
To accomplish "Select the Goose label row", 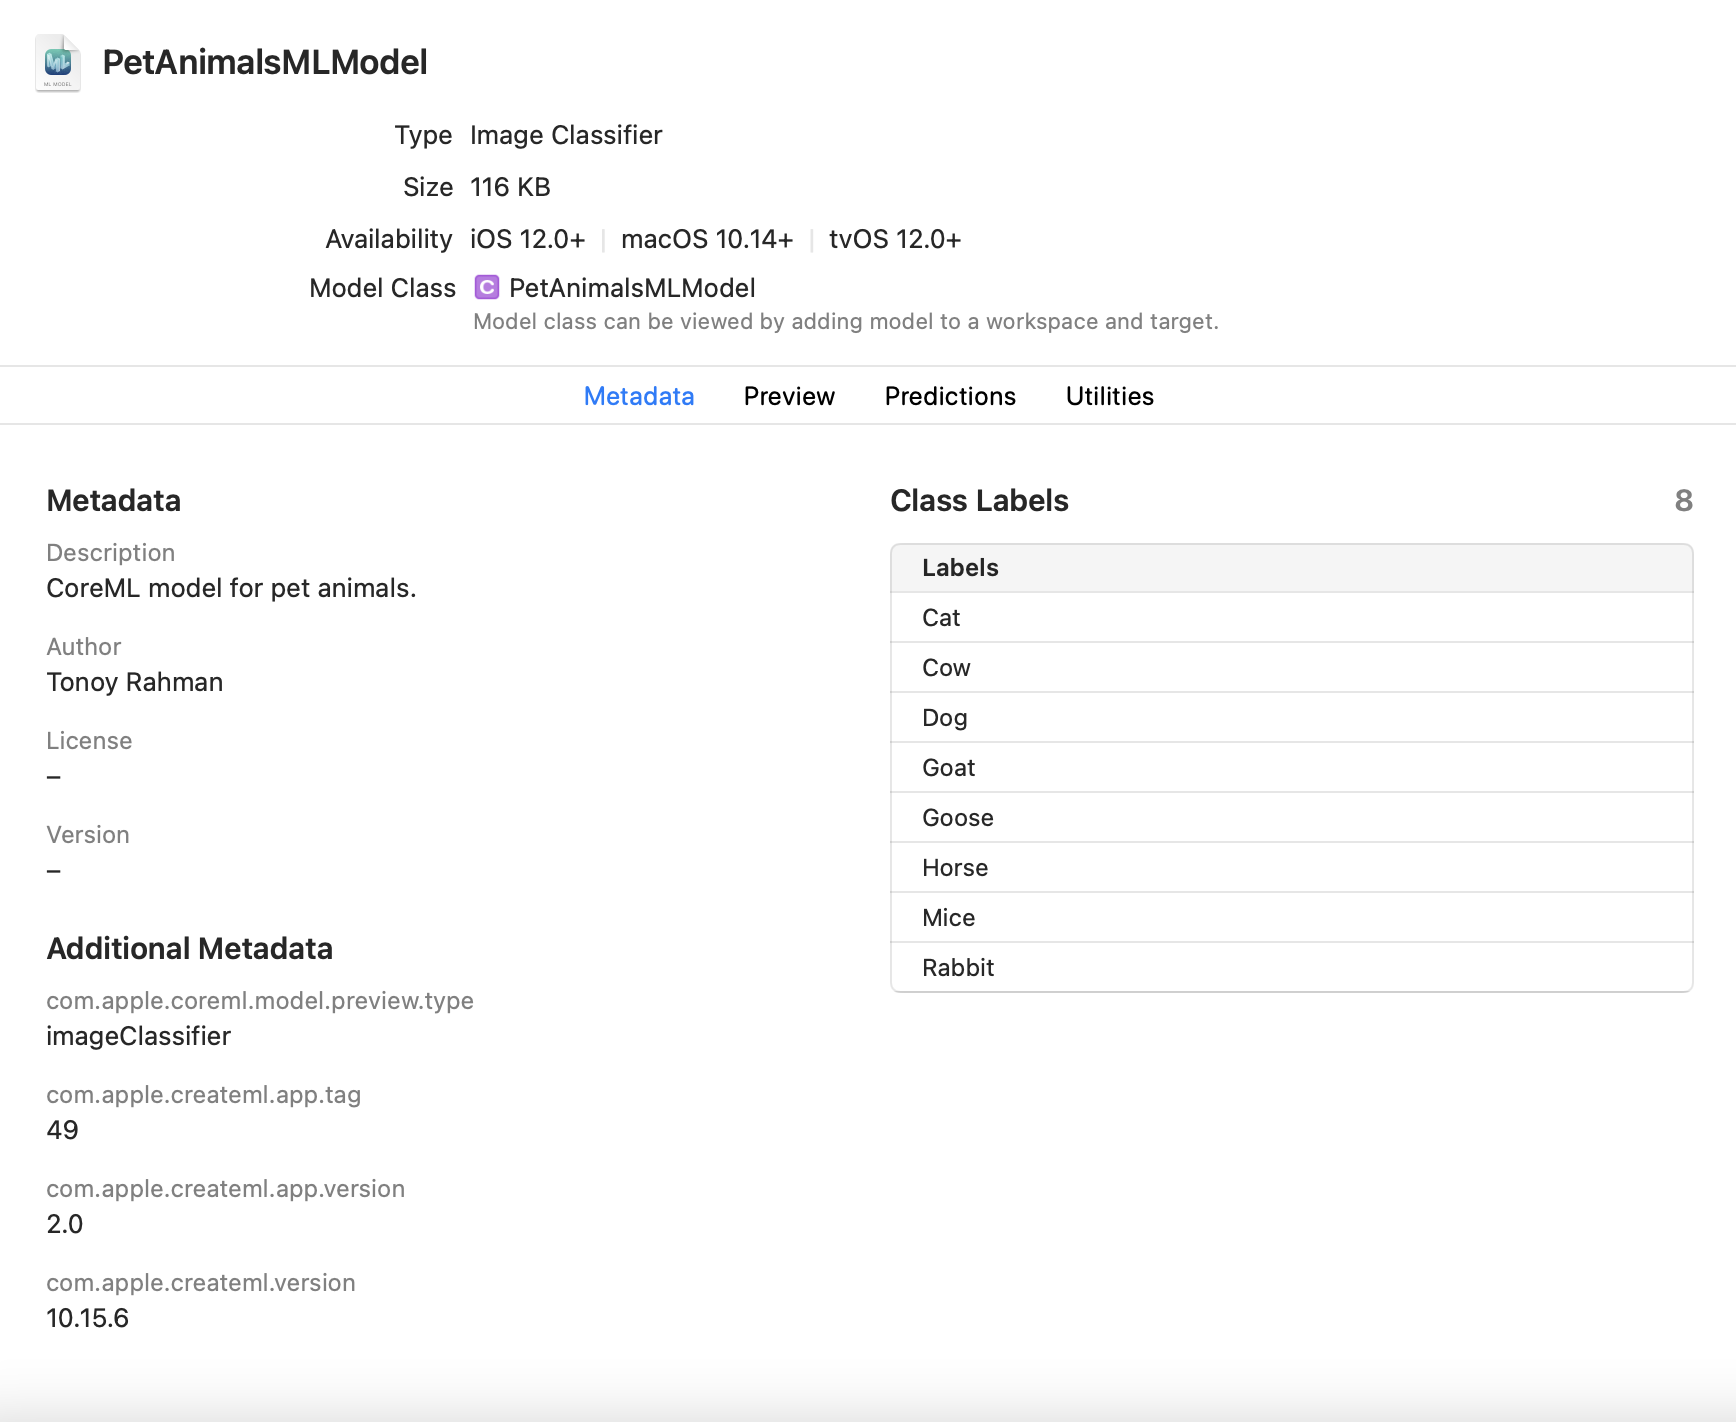I will click(x=1292, y=818).
